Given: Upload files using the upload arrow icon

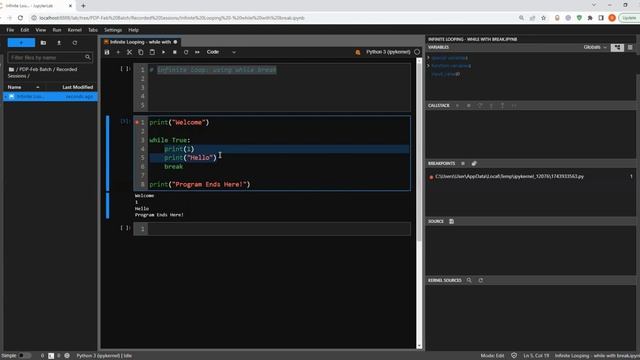Looking at the screenshot, I should pyautogui.click(x=59, y=43).
